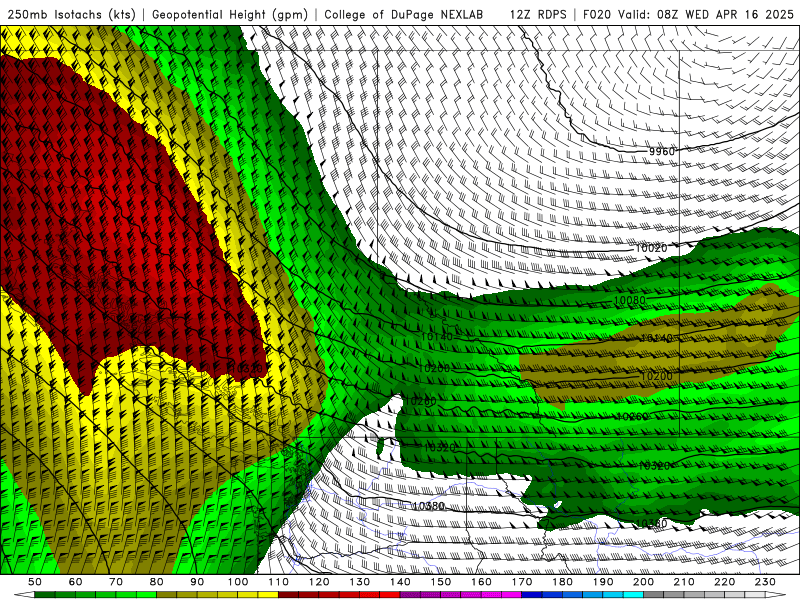Click the "Geopotential Height (gpm)" header label

point(230,15)
